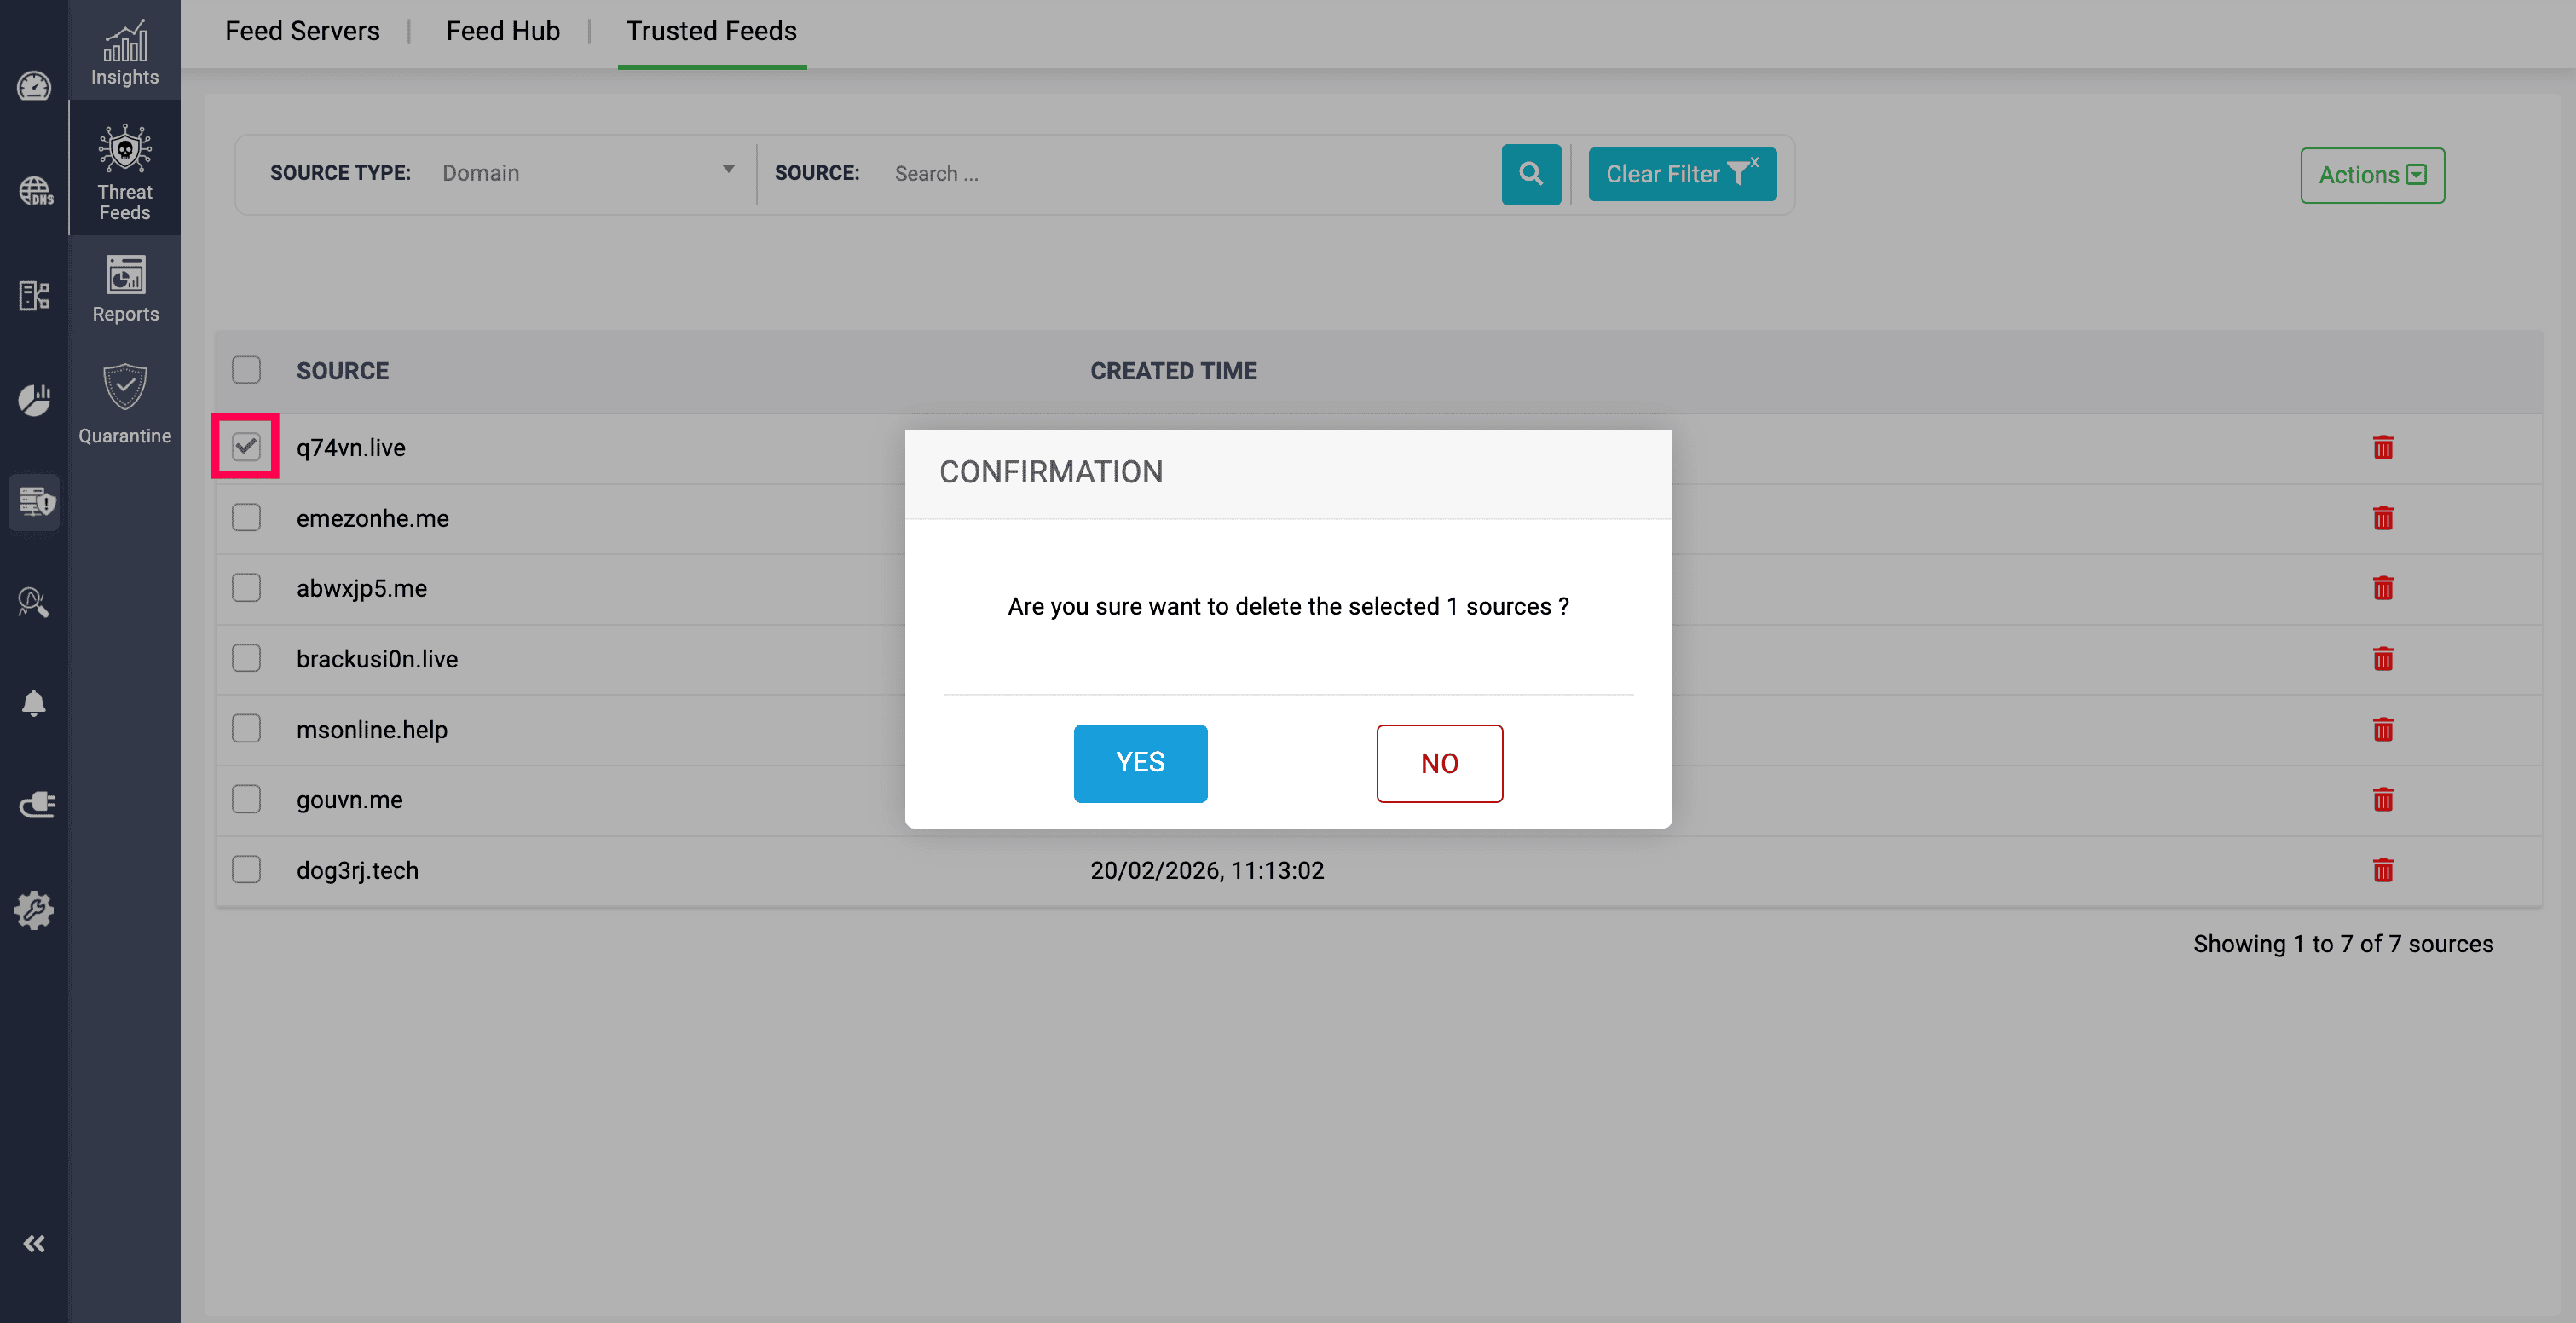This screenshot has height=1323, width=2576.
Task: Delete the emezonhe.me source via trash icon
Action: coord(2382,518)
